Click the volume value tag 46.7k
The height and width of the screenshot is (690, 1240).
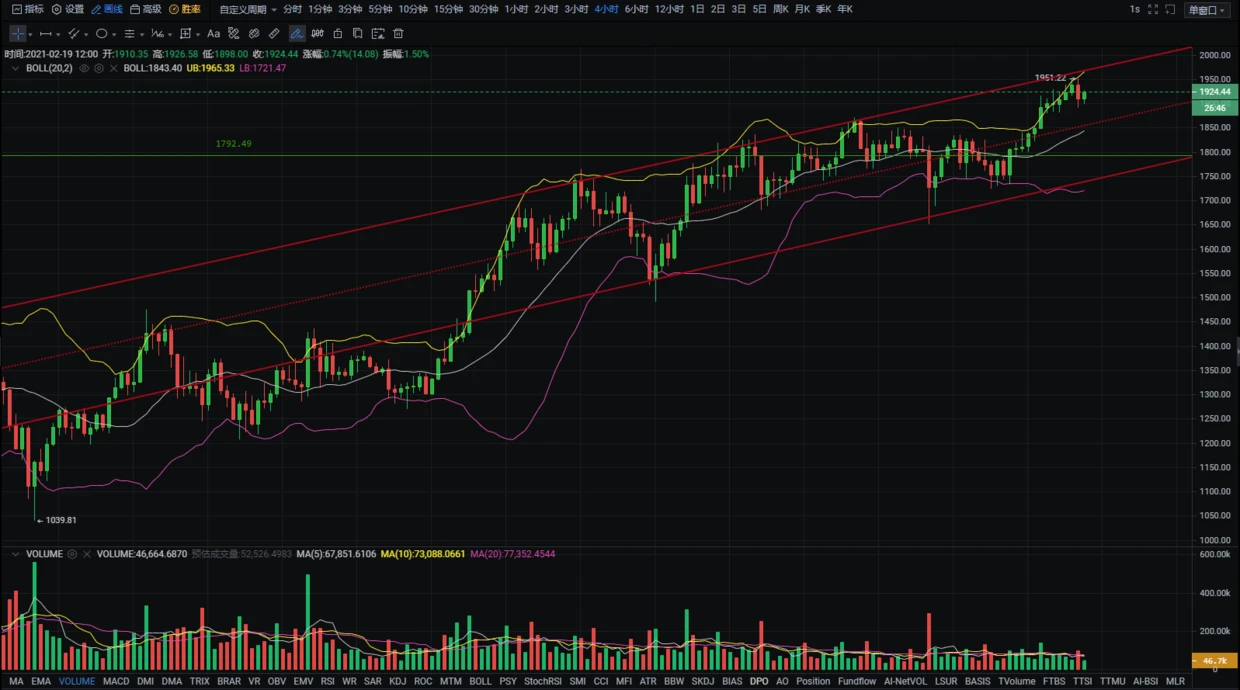[1215, 662]
